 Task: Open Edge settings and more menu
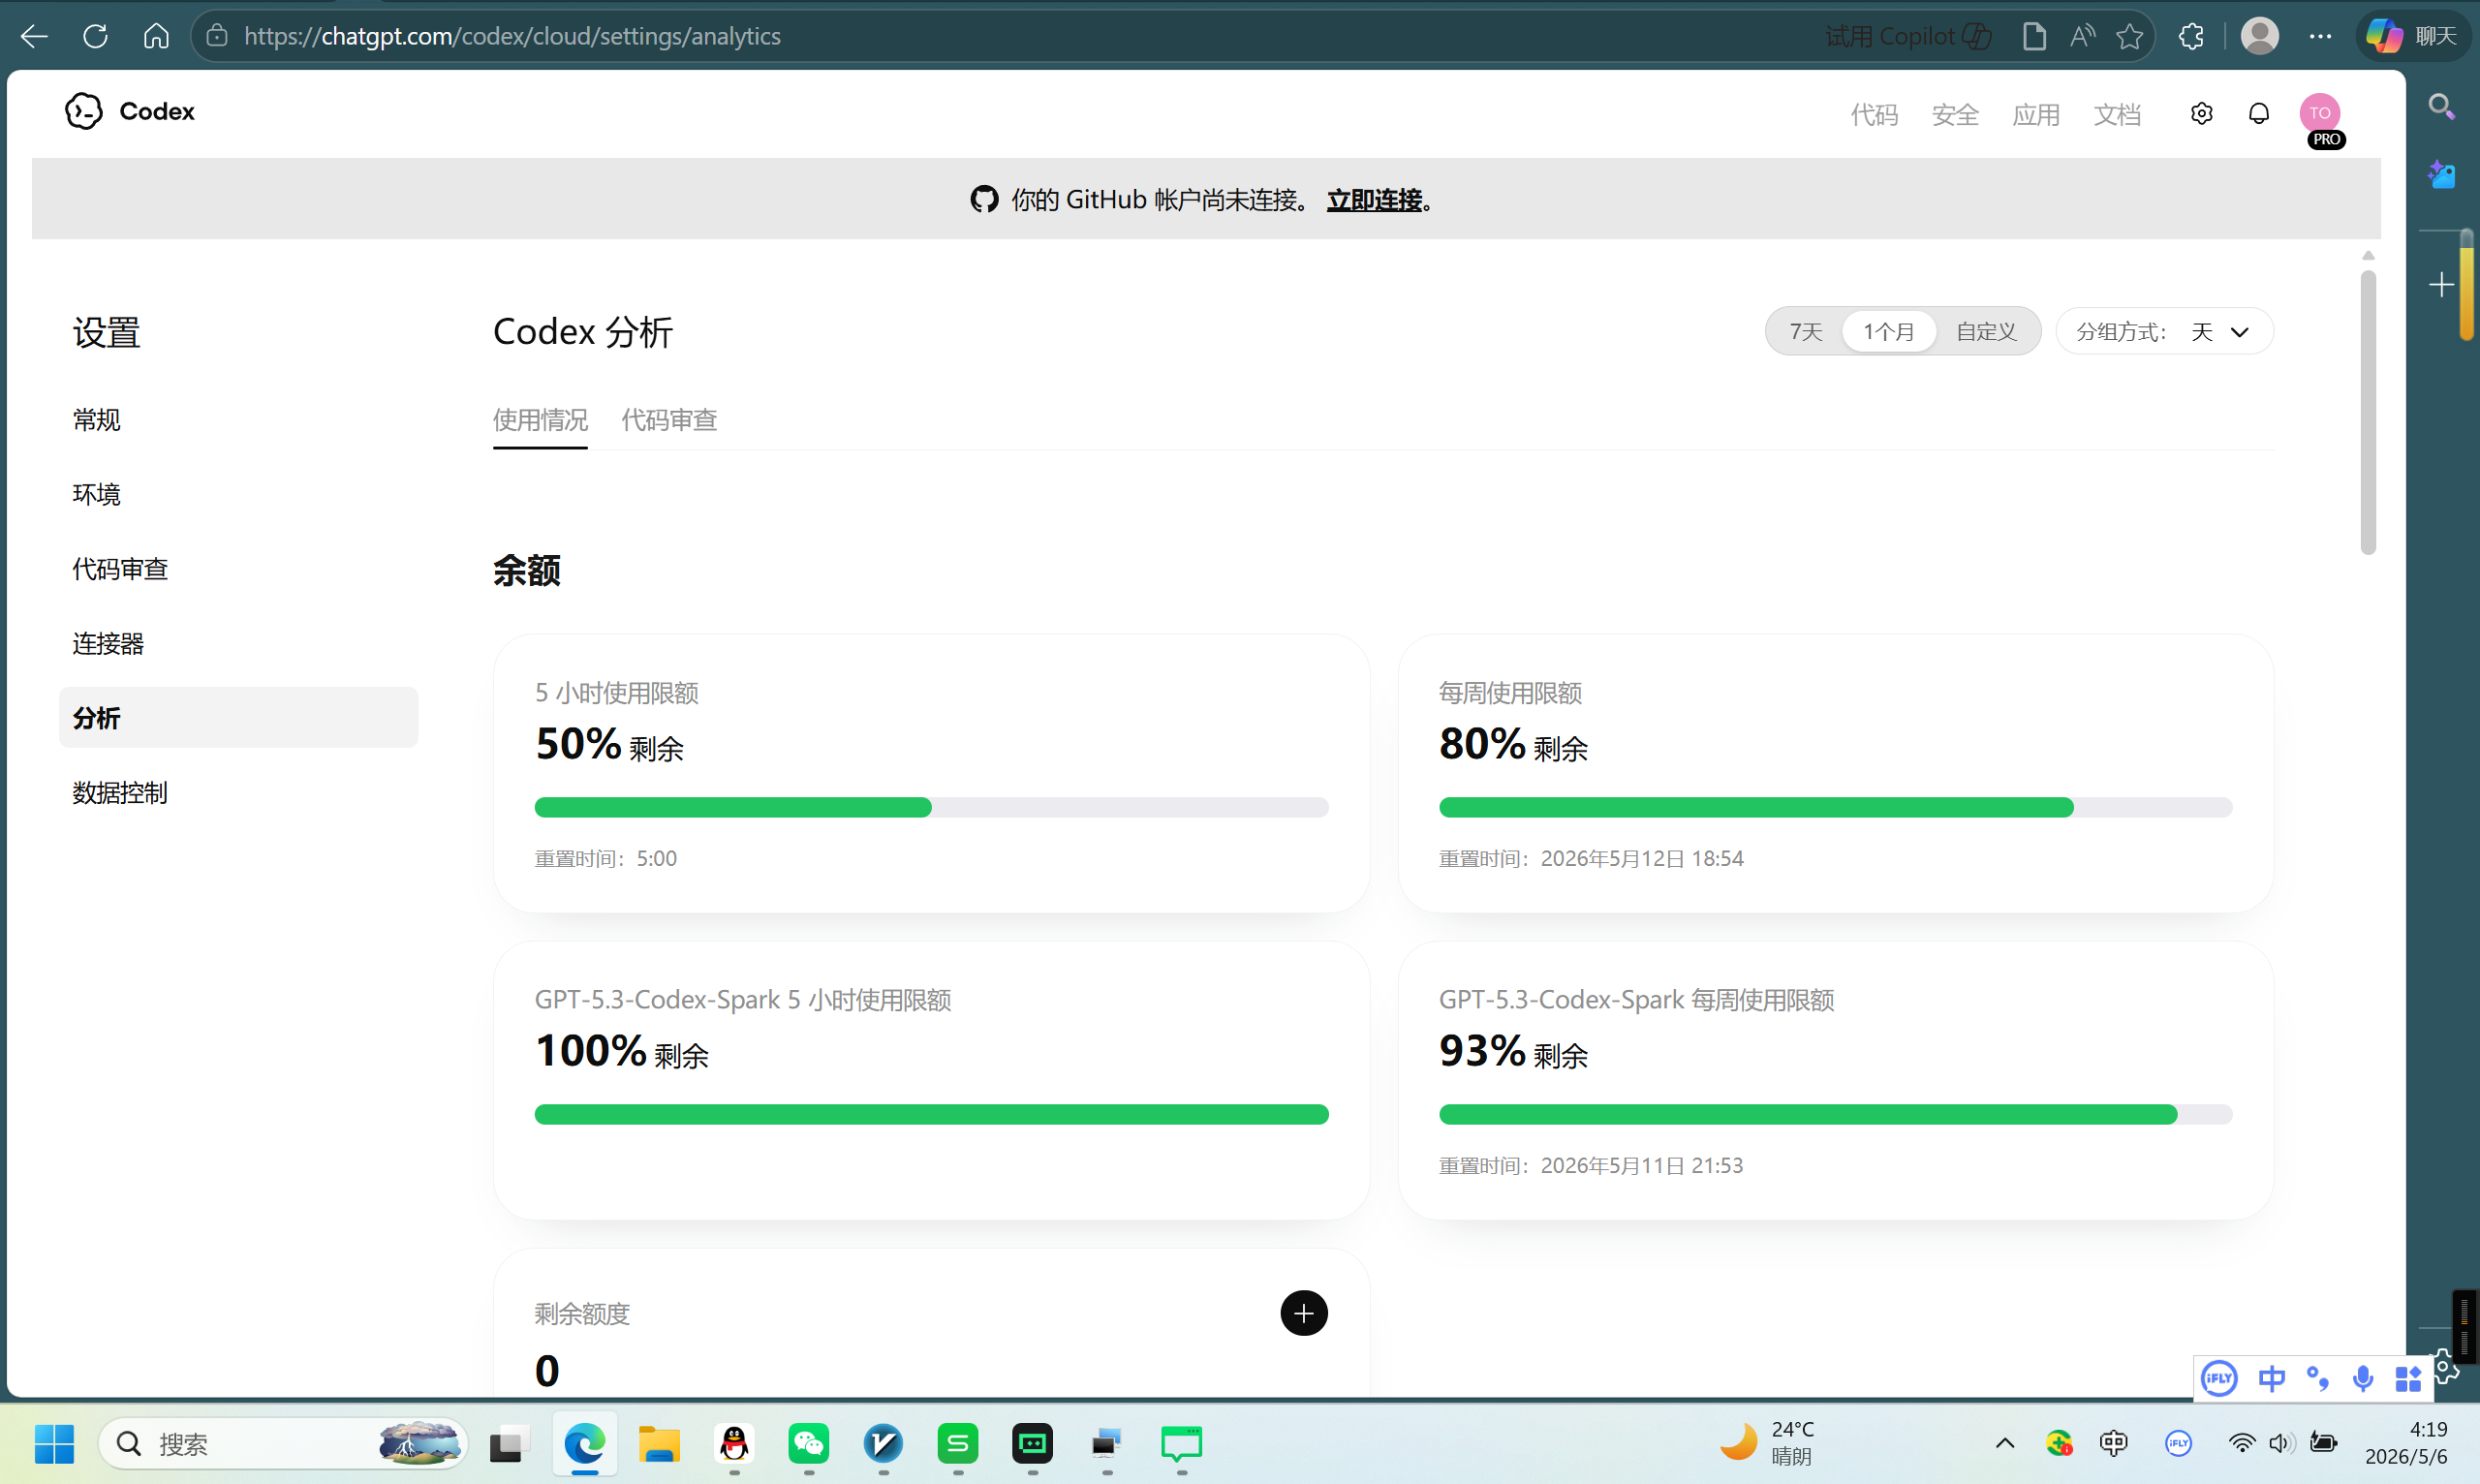(x=2320, y=37)
